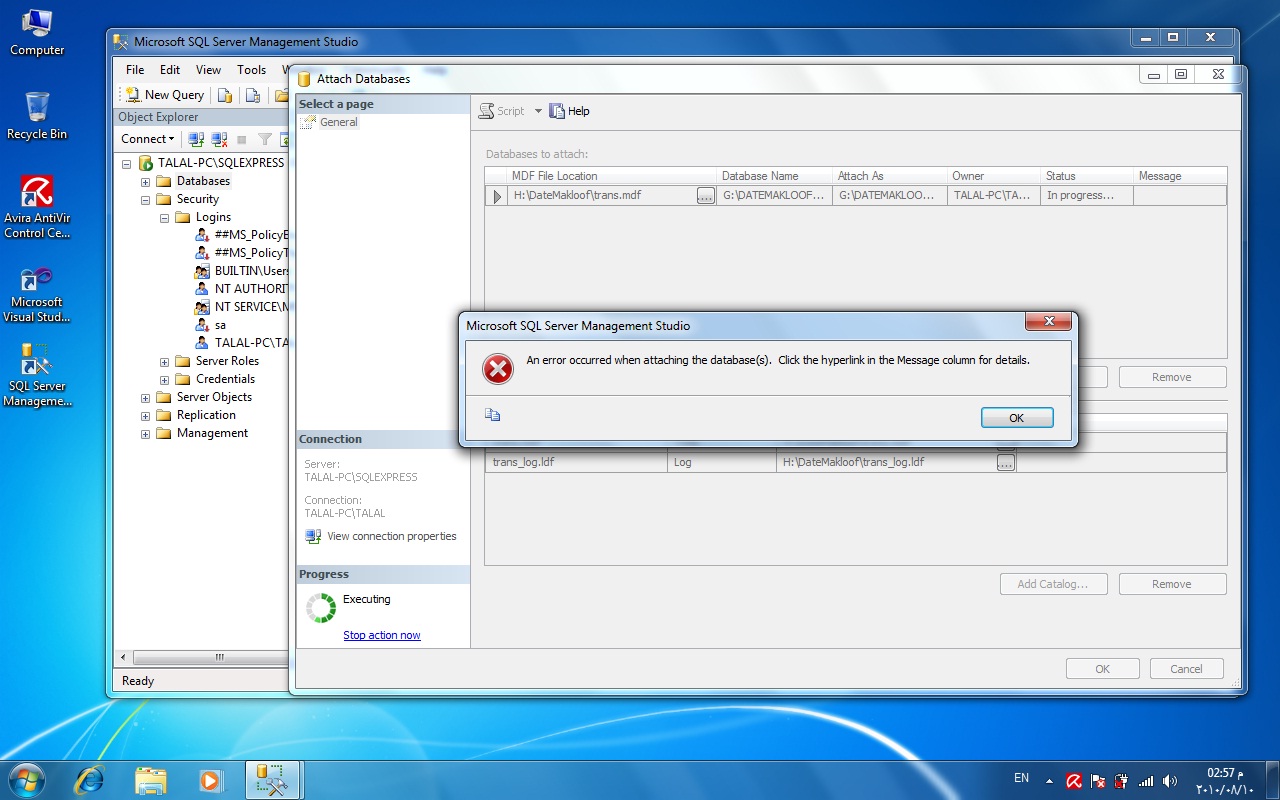1280x800 pixels.
Task: Open the Connect dropdown in Object Explorer
Action: pos(148,139)
